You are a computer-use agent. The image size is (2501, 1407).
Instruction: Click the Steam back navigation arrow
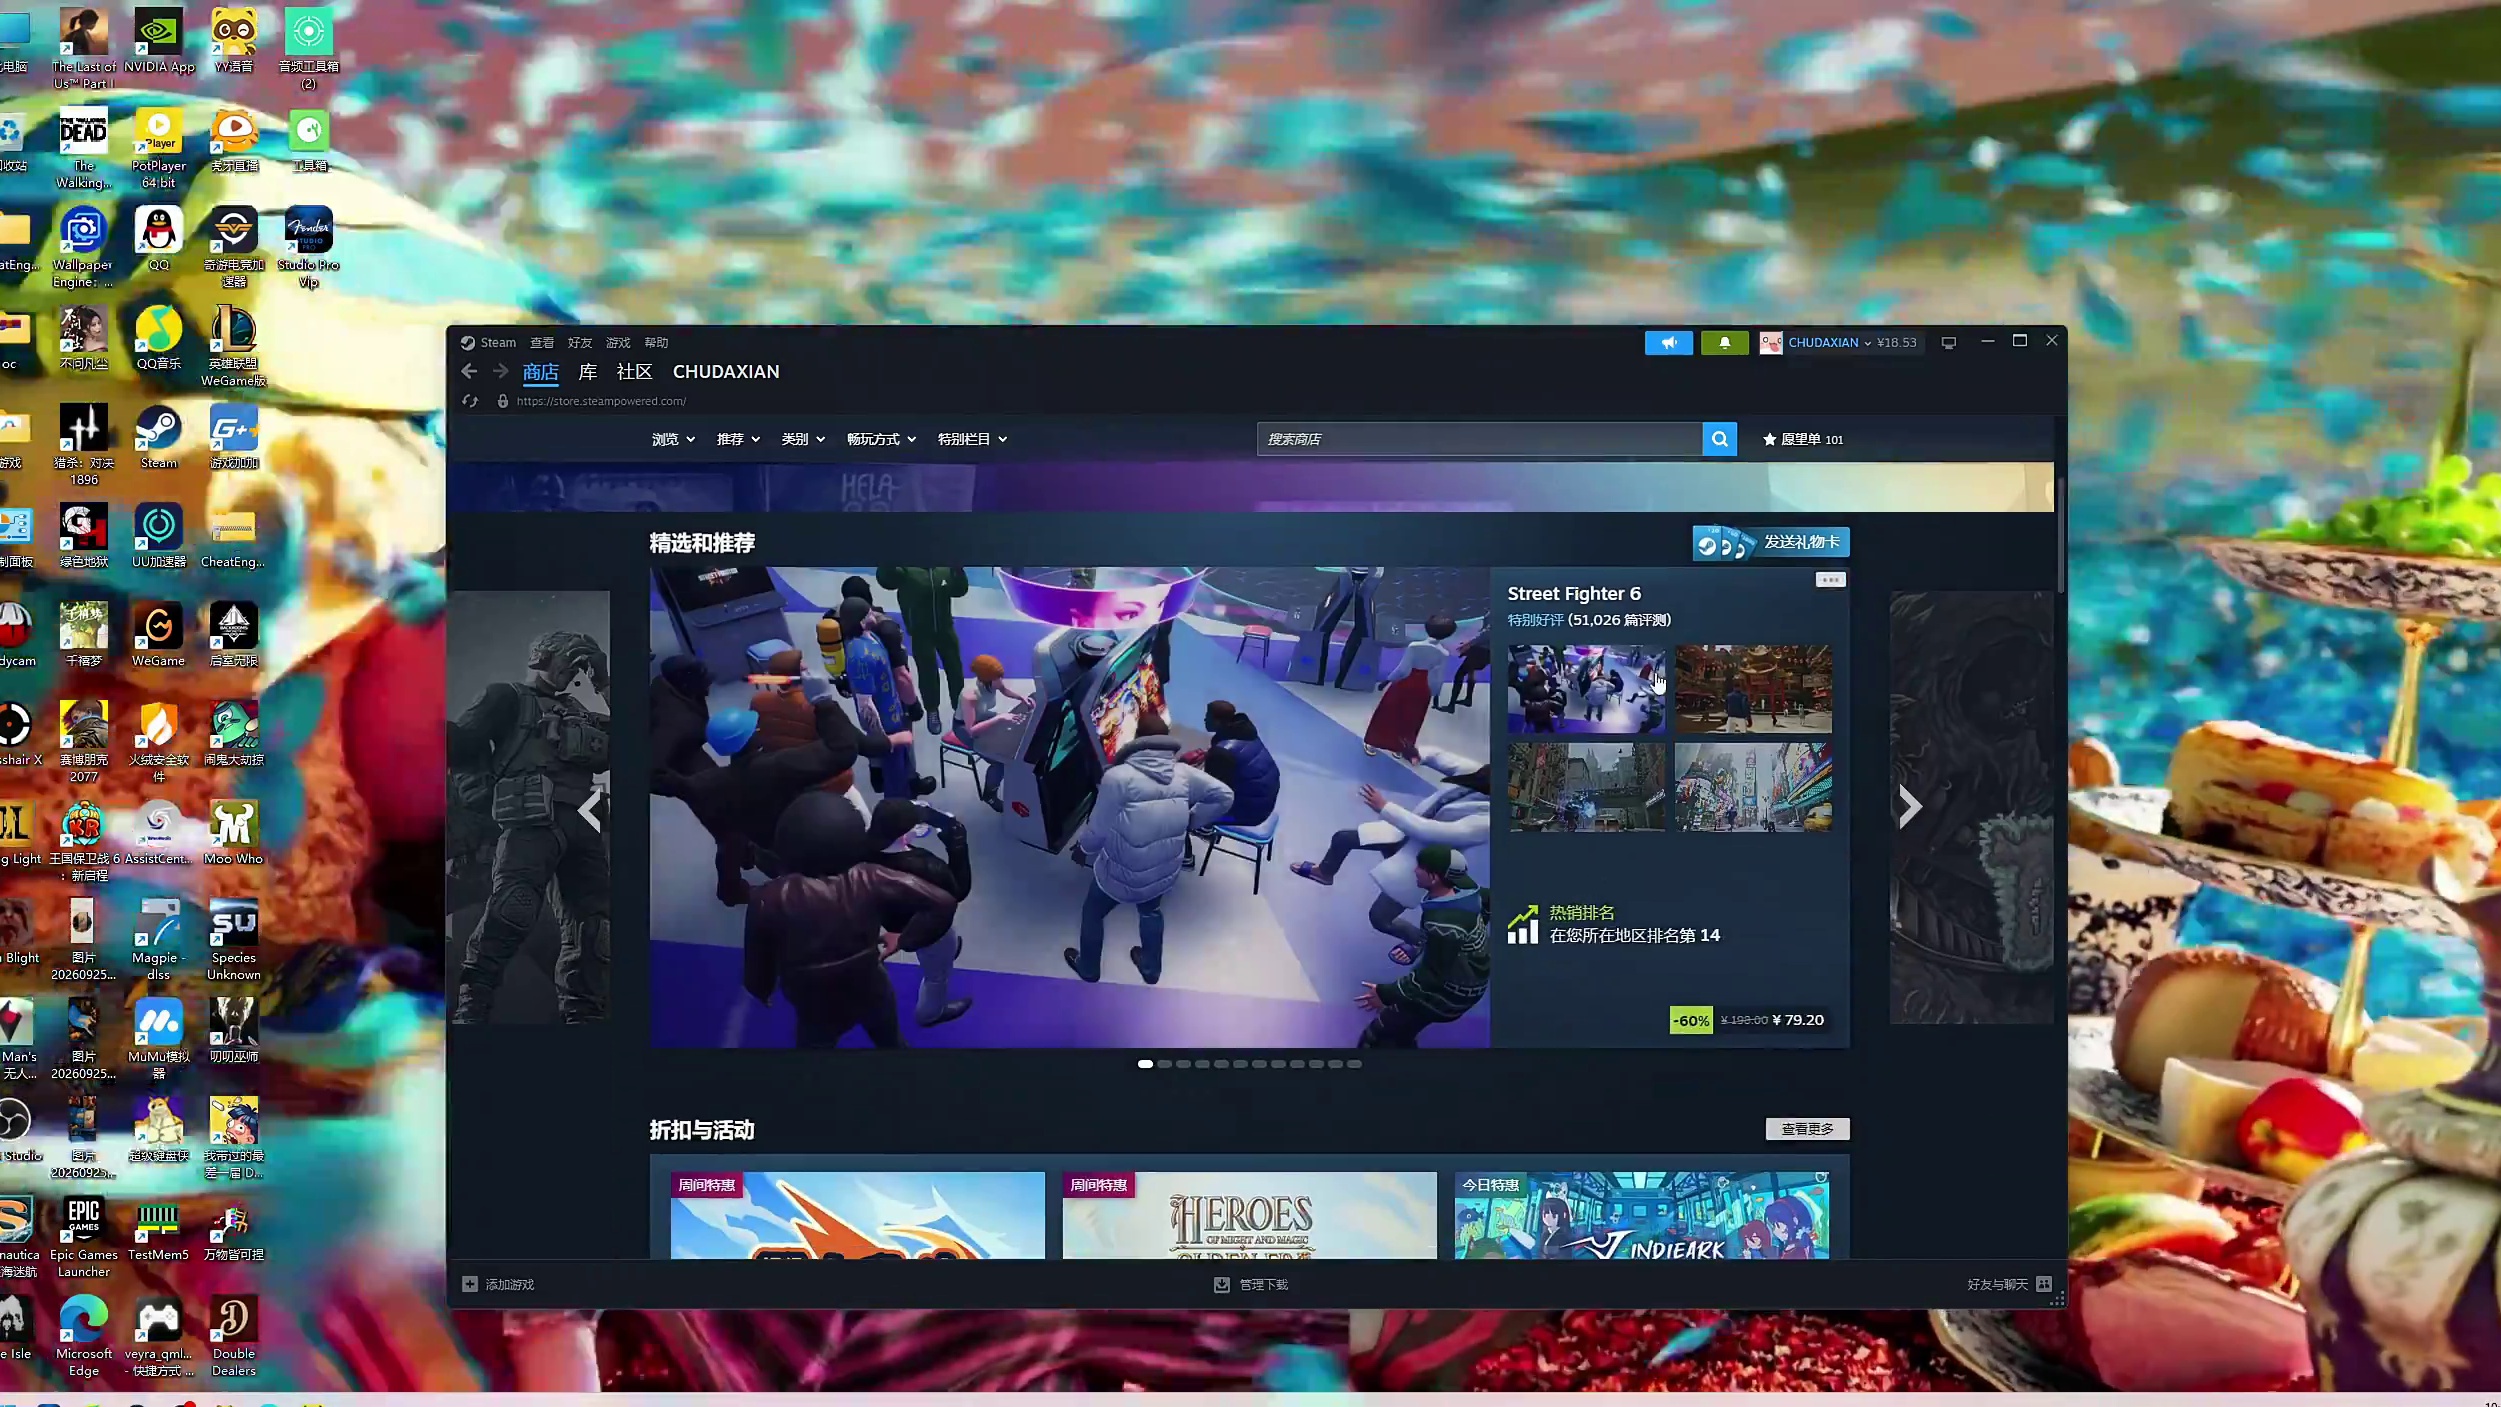point(469,371)
